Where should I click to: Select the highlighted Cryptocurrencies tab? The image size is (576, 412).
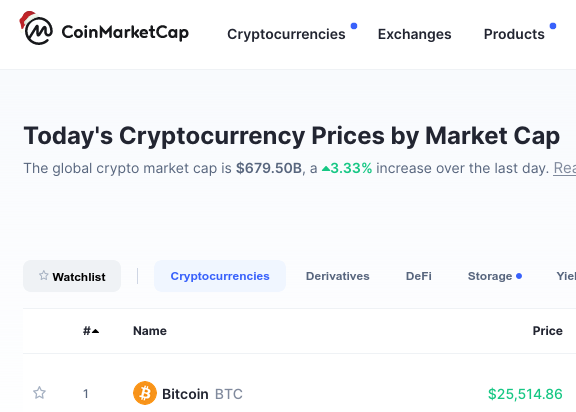pyautogui.click(x=220, y=276)
